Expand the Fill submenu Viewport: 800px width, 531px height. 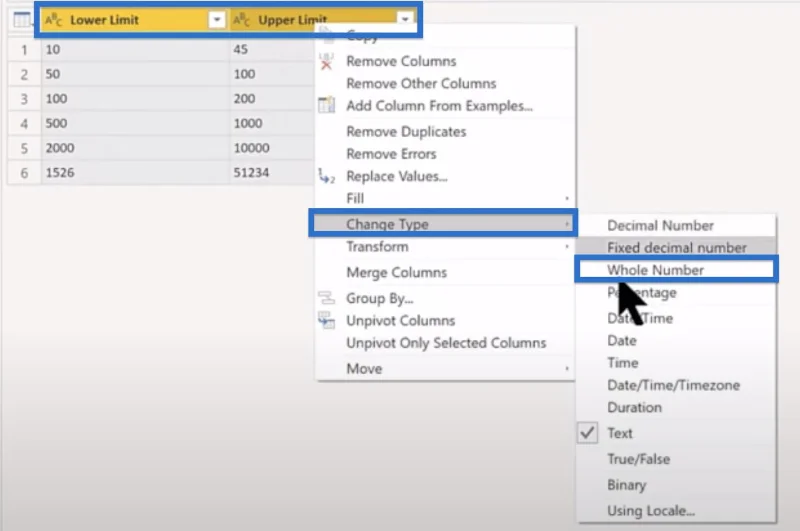tap(445, 198)
